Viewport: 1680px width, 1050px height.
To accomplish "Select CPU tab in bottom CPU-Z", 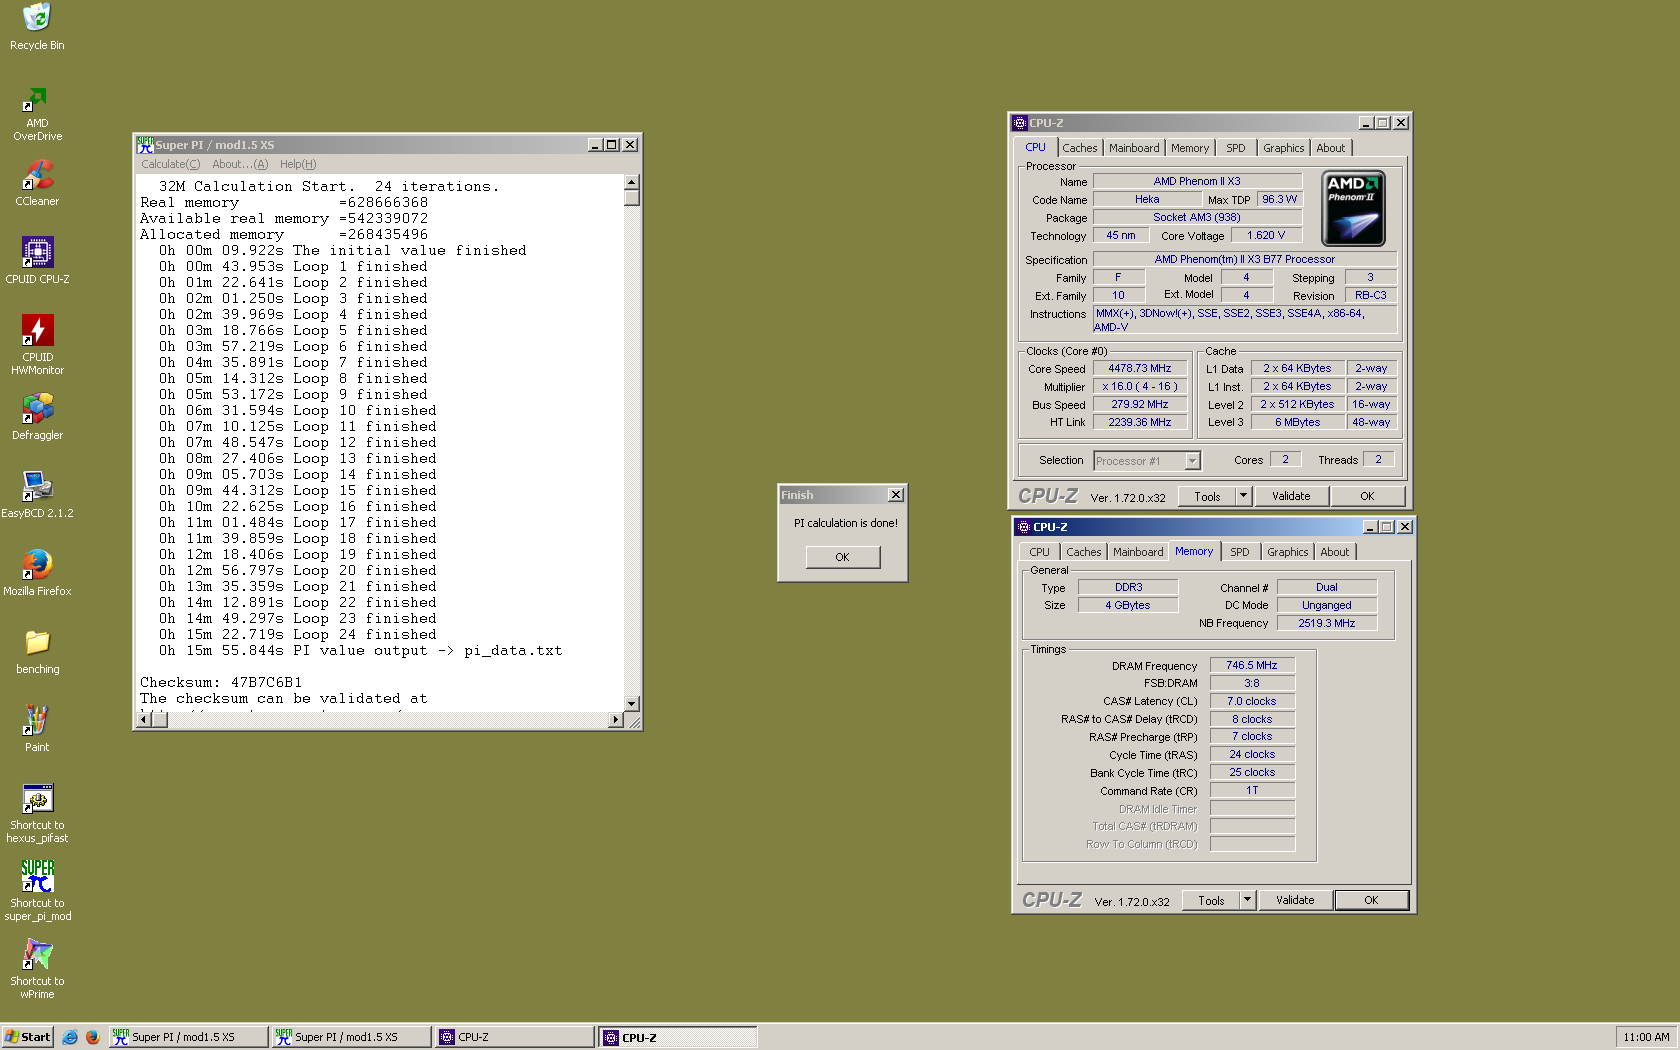I will (1039, 552).
